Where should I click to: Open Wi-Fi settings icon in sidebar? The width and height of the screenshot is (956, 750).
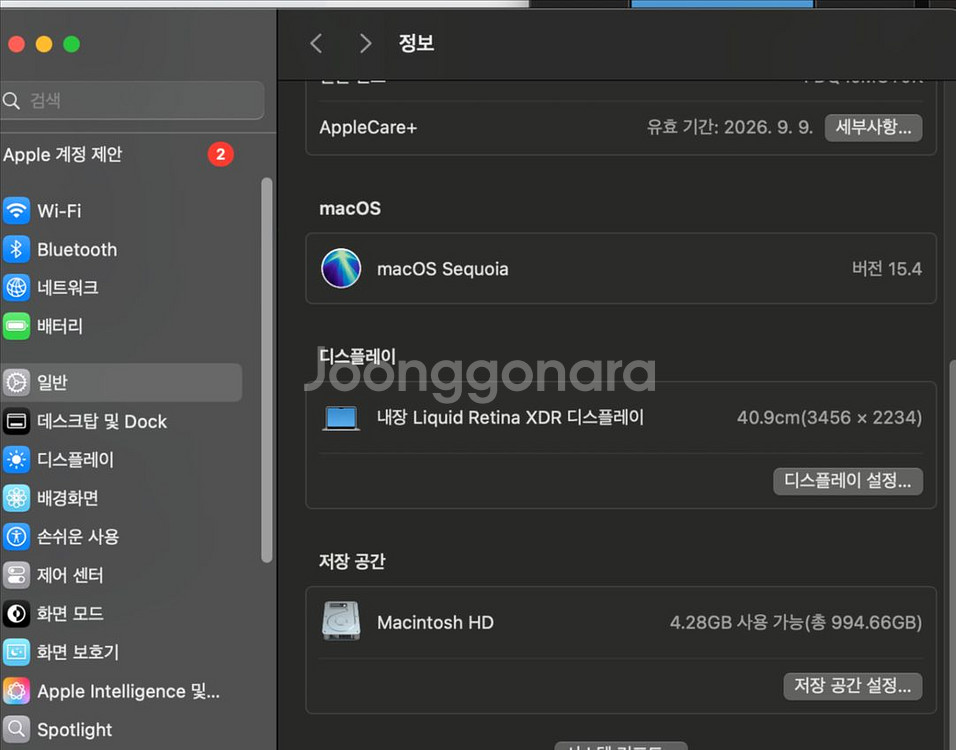tap(16, 211)
